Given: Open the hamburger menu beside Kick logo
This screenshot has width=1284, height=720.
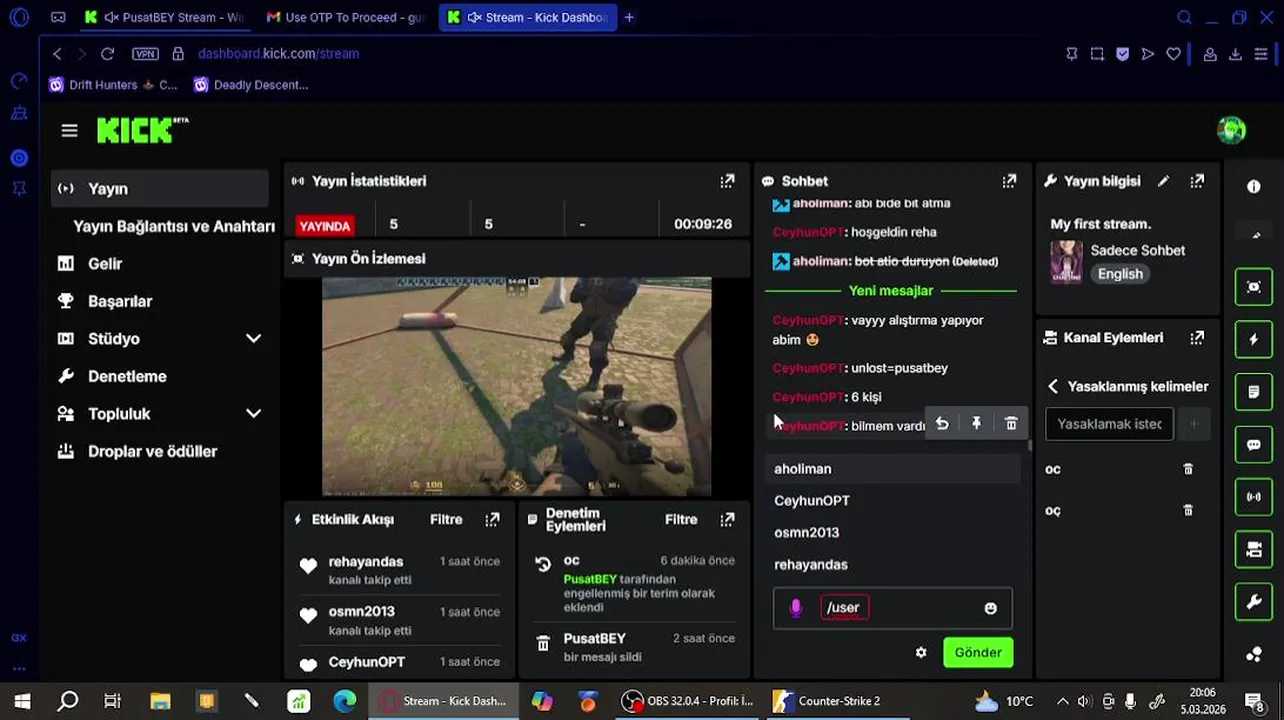Looking at the screenshot, I should click(69, 130).
